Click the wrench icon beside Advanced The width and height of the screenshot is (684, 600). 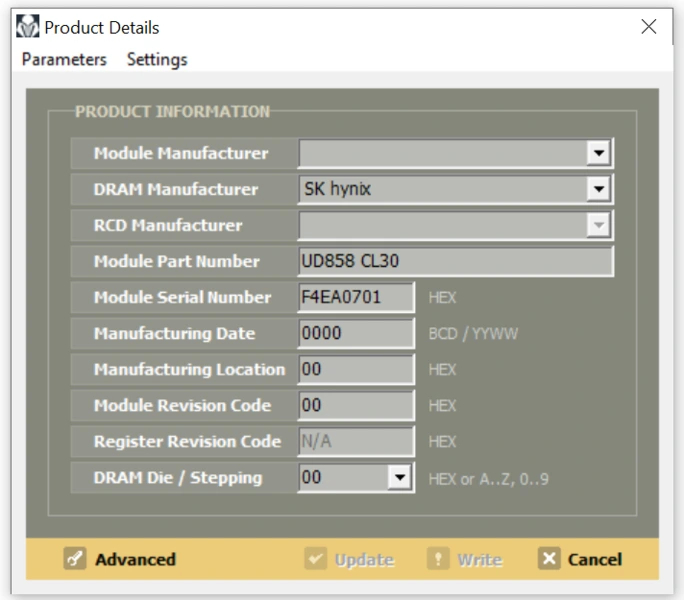[72, 559]
